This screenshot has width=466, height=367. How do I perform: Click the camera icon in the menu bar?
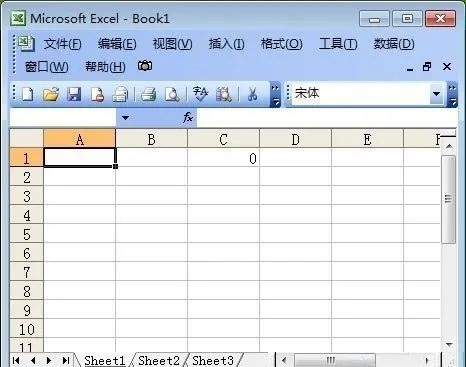click(145, 66)
